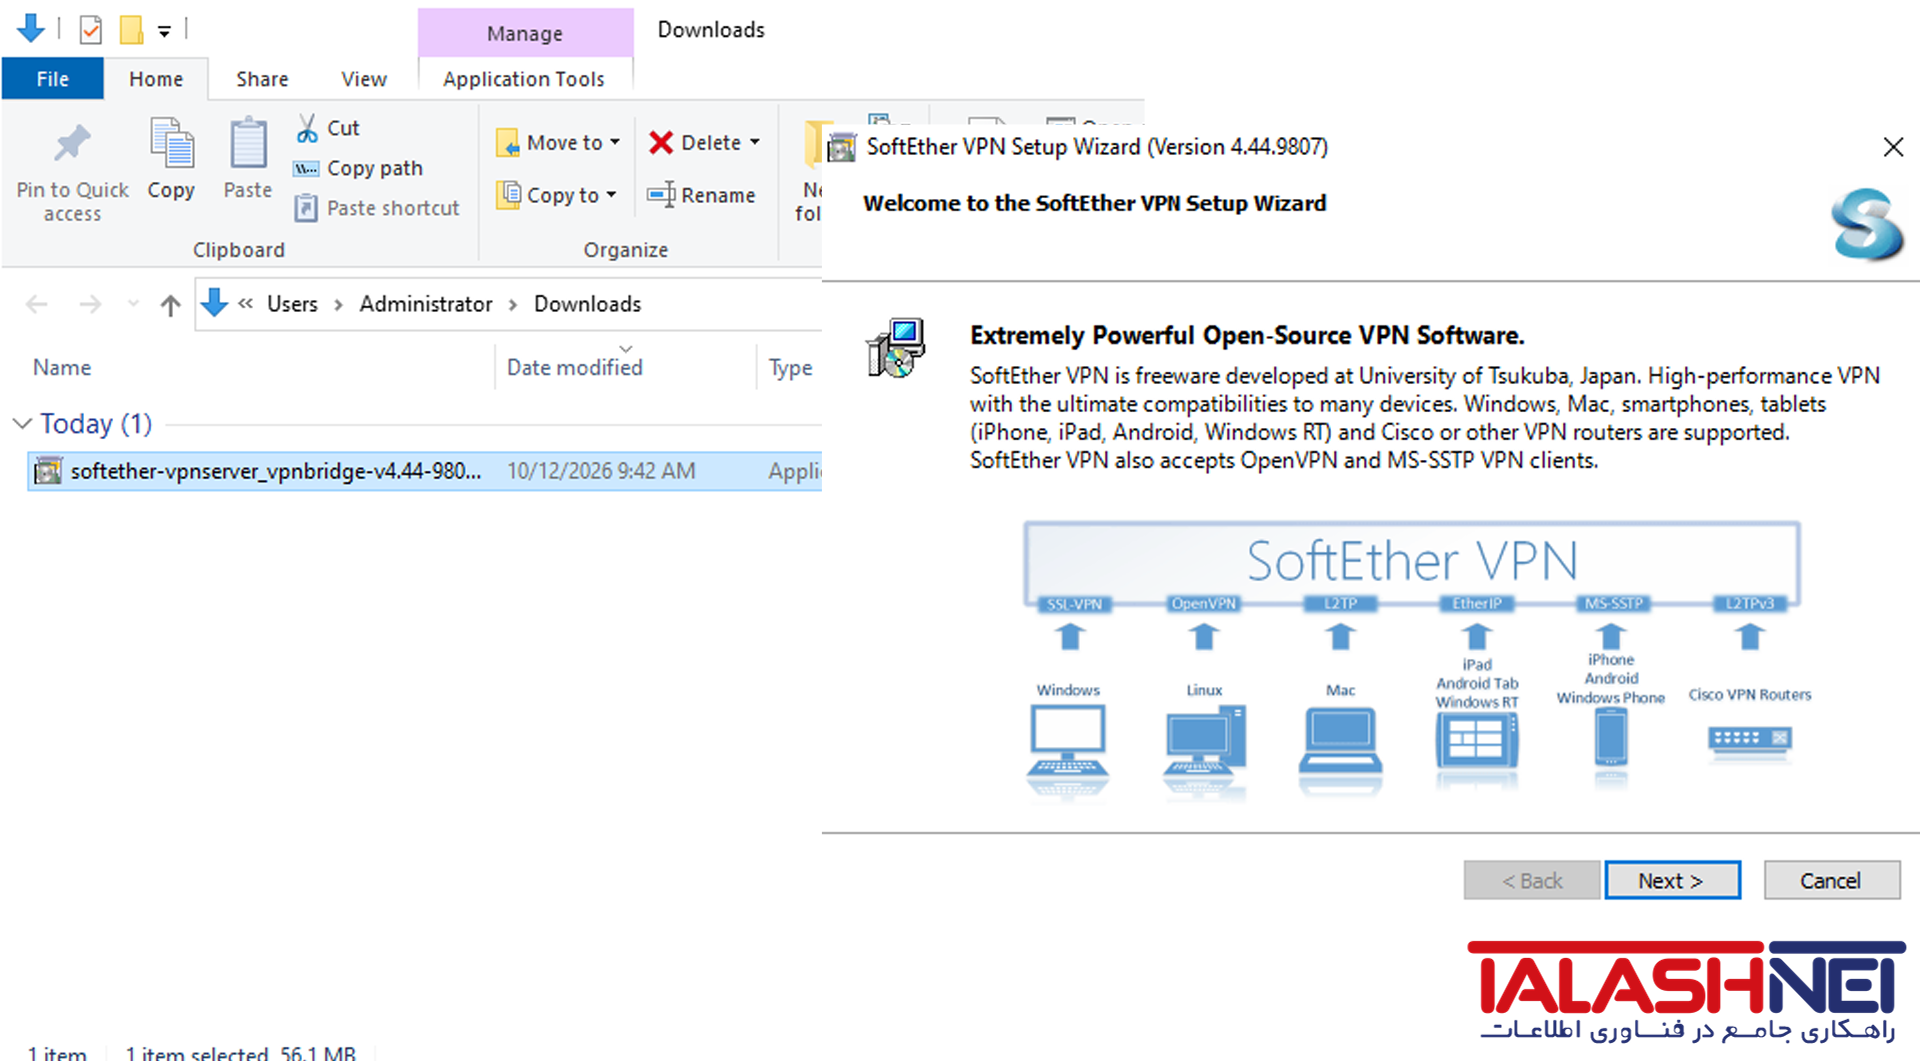Click the Properties checkmark icon in title bar

click(90, 30)
